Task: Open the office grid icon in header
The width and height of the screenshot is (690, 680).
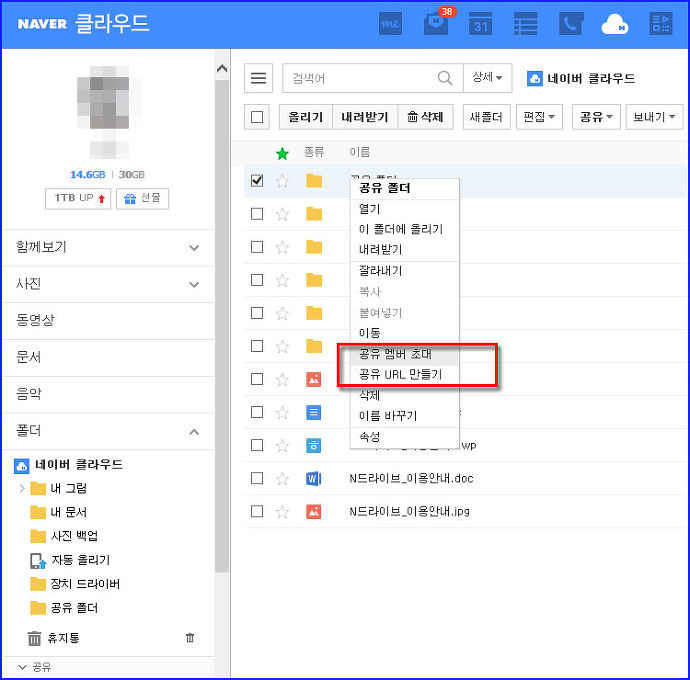Action: click(x=661, y=23)
